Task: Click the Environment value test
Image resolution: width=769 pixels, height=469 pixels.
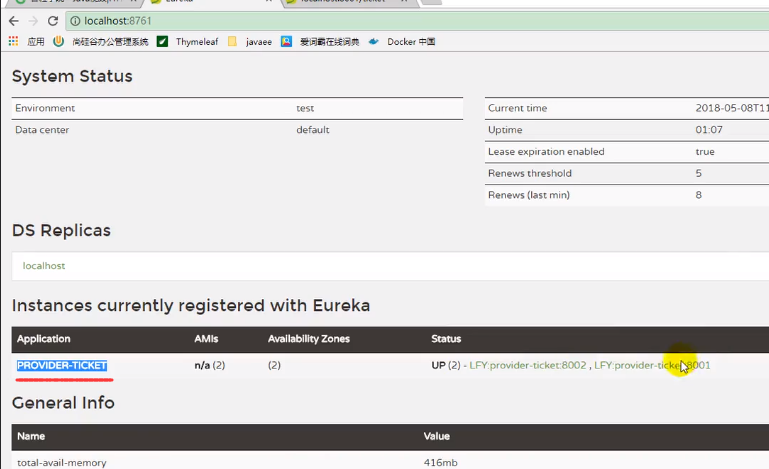Action: pos(305,108)
